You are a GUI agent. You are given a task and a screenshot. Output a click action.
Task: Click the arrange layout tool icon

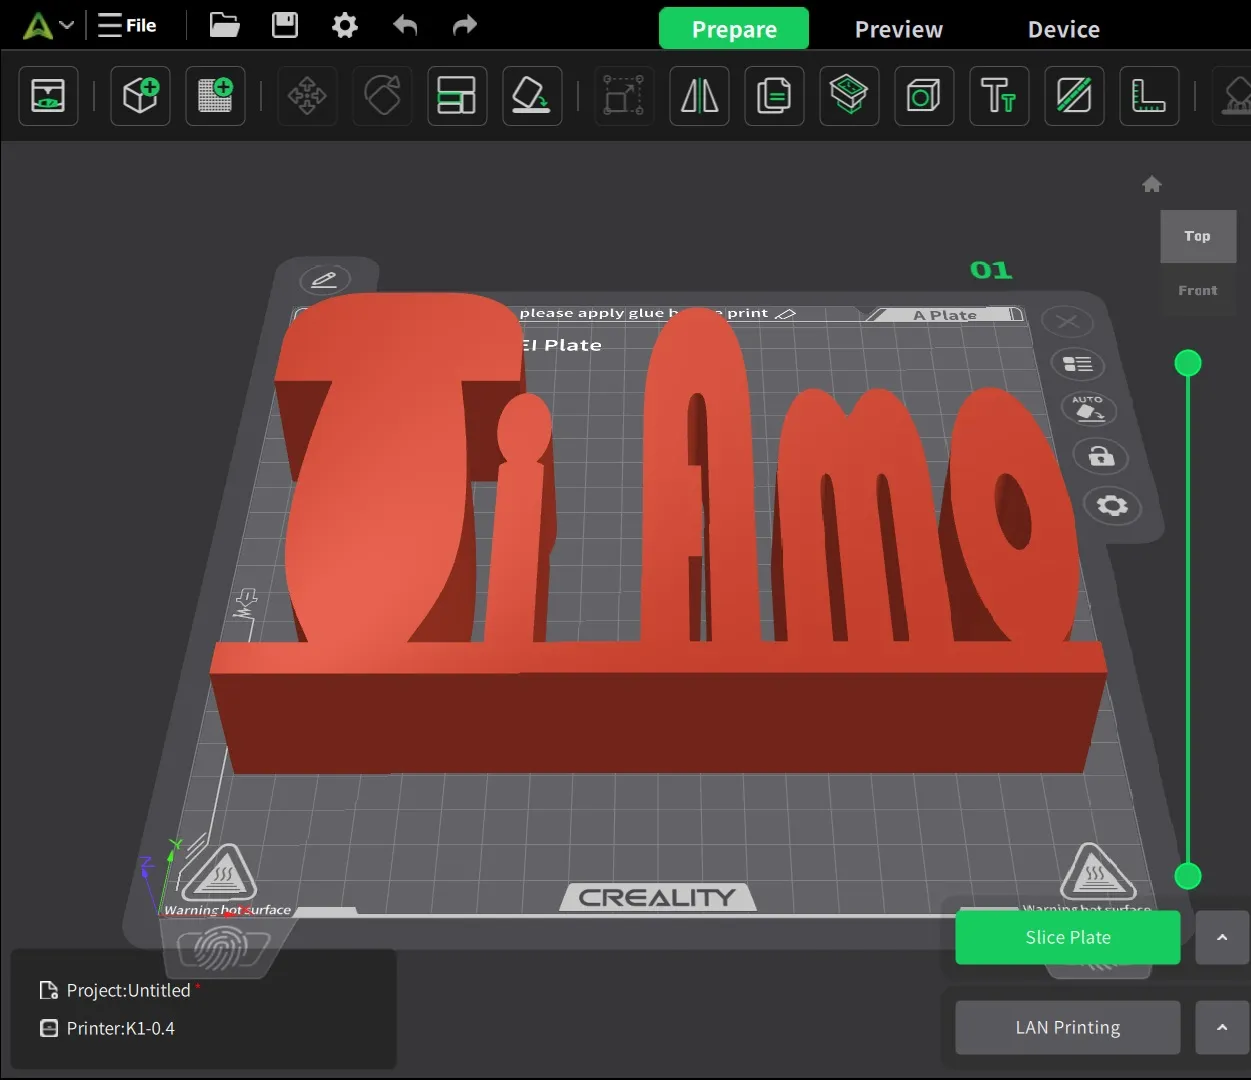457,96
